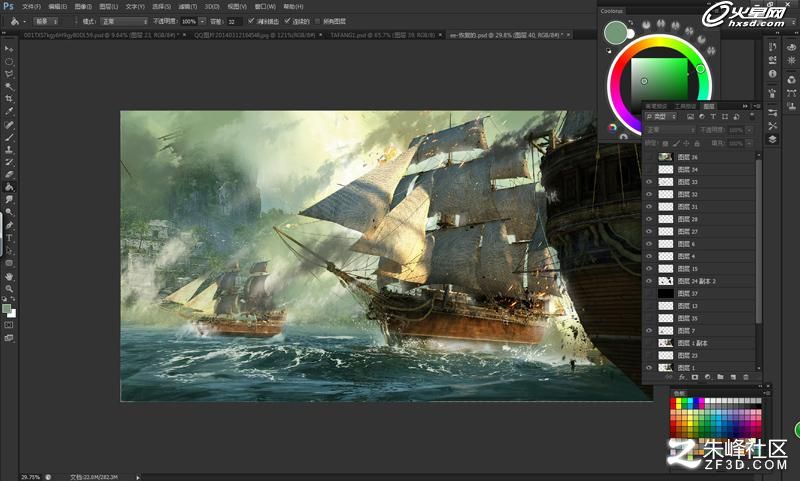Screen dimensions: 800x481
Task: Select the Brush tool
Action: [9, 137]
